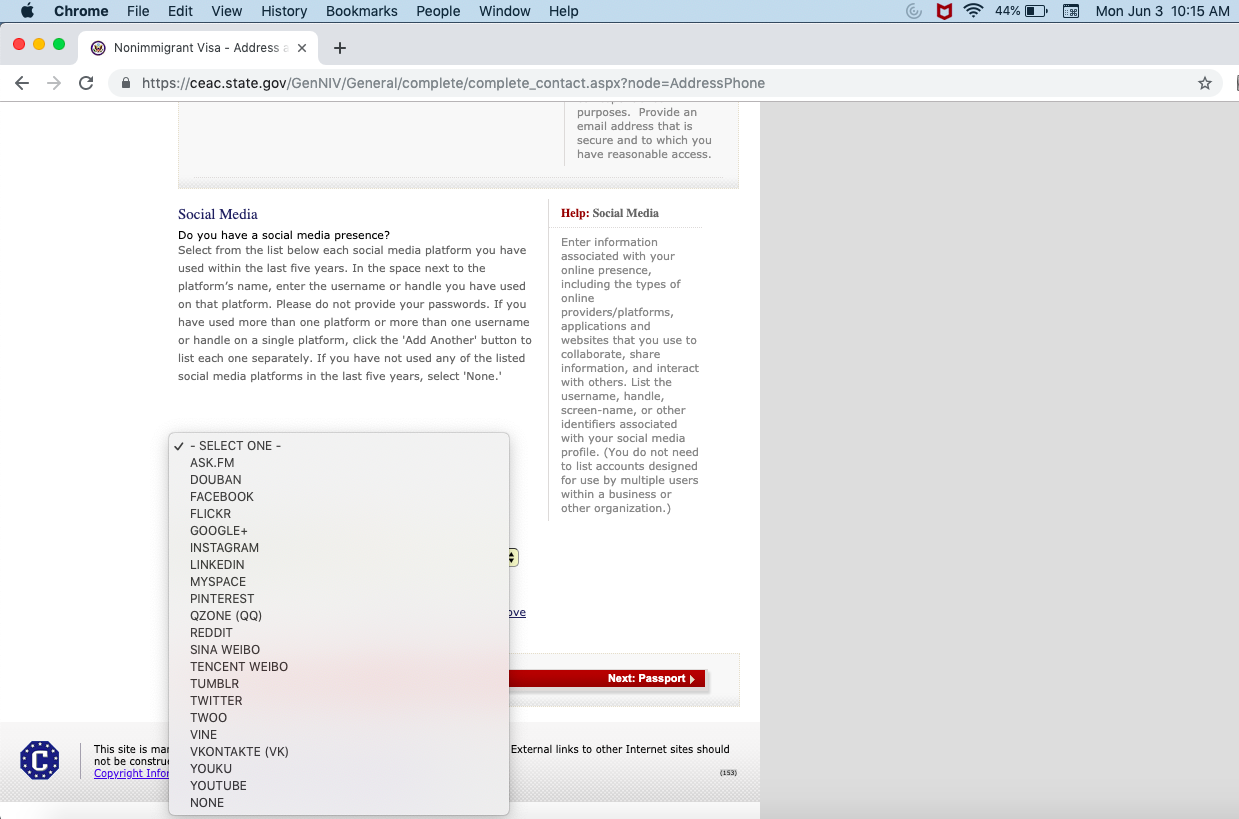Choose FLICKR from the list
This screenshot has height=819, width=1239.
339,514
